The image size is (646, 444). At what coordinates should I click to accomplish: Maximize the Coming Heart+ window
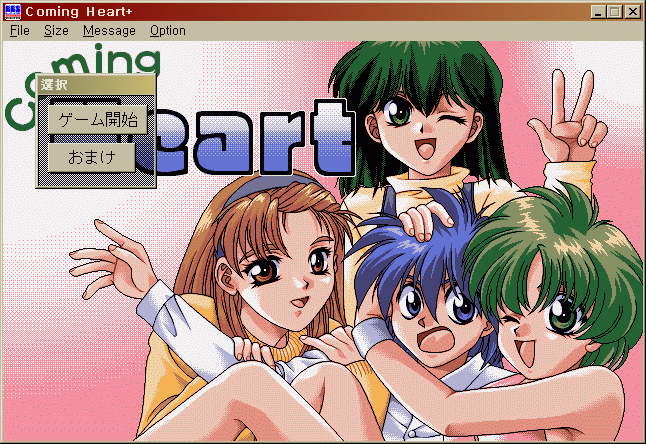[x=614, y=12]
